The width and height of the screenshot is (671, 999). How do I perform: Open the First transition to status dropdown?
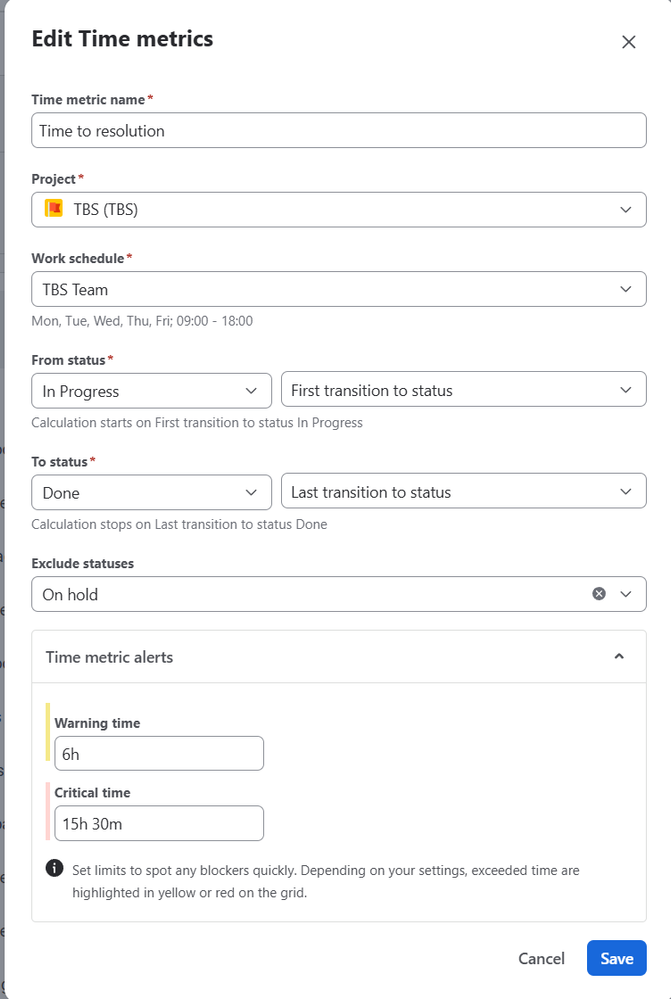(x=464, y=389)
